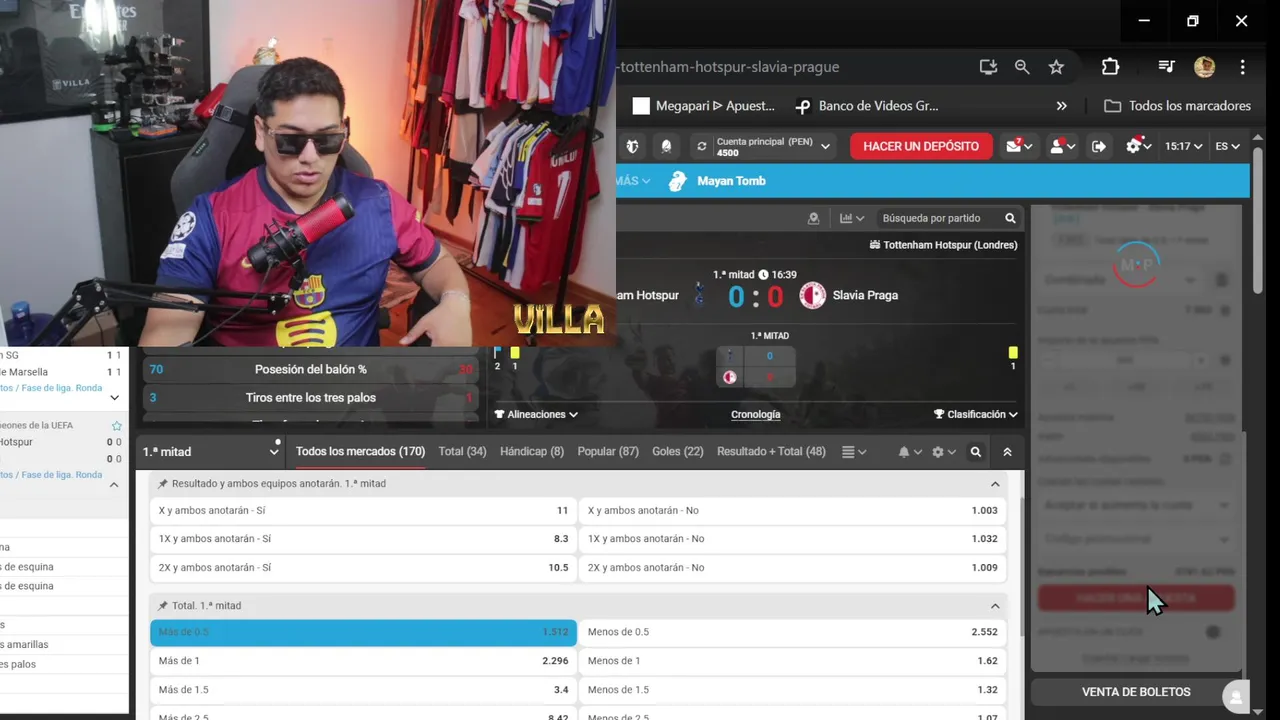Open the messages envelope with 7 notifications

pos(1019,146)
